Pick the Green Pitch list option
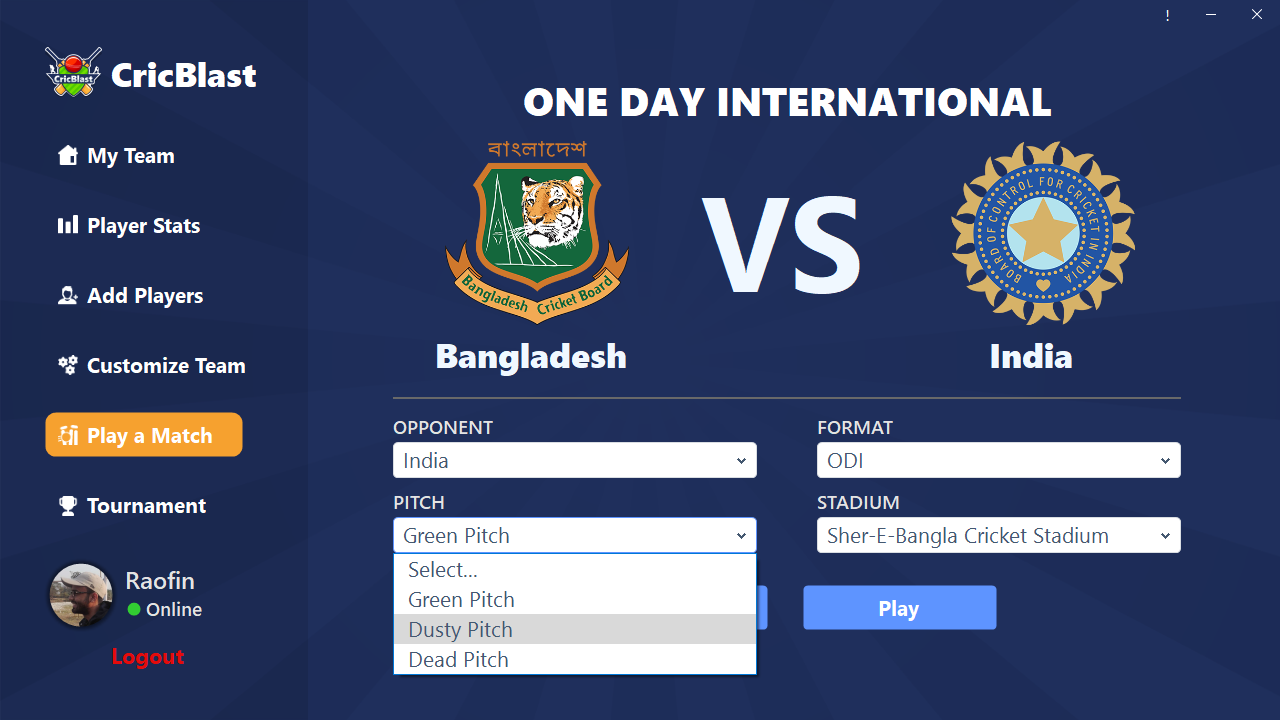 [x=575, y=599]
